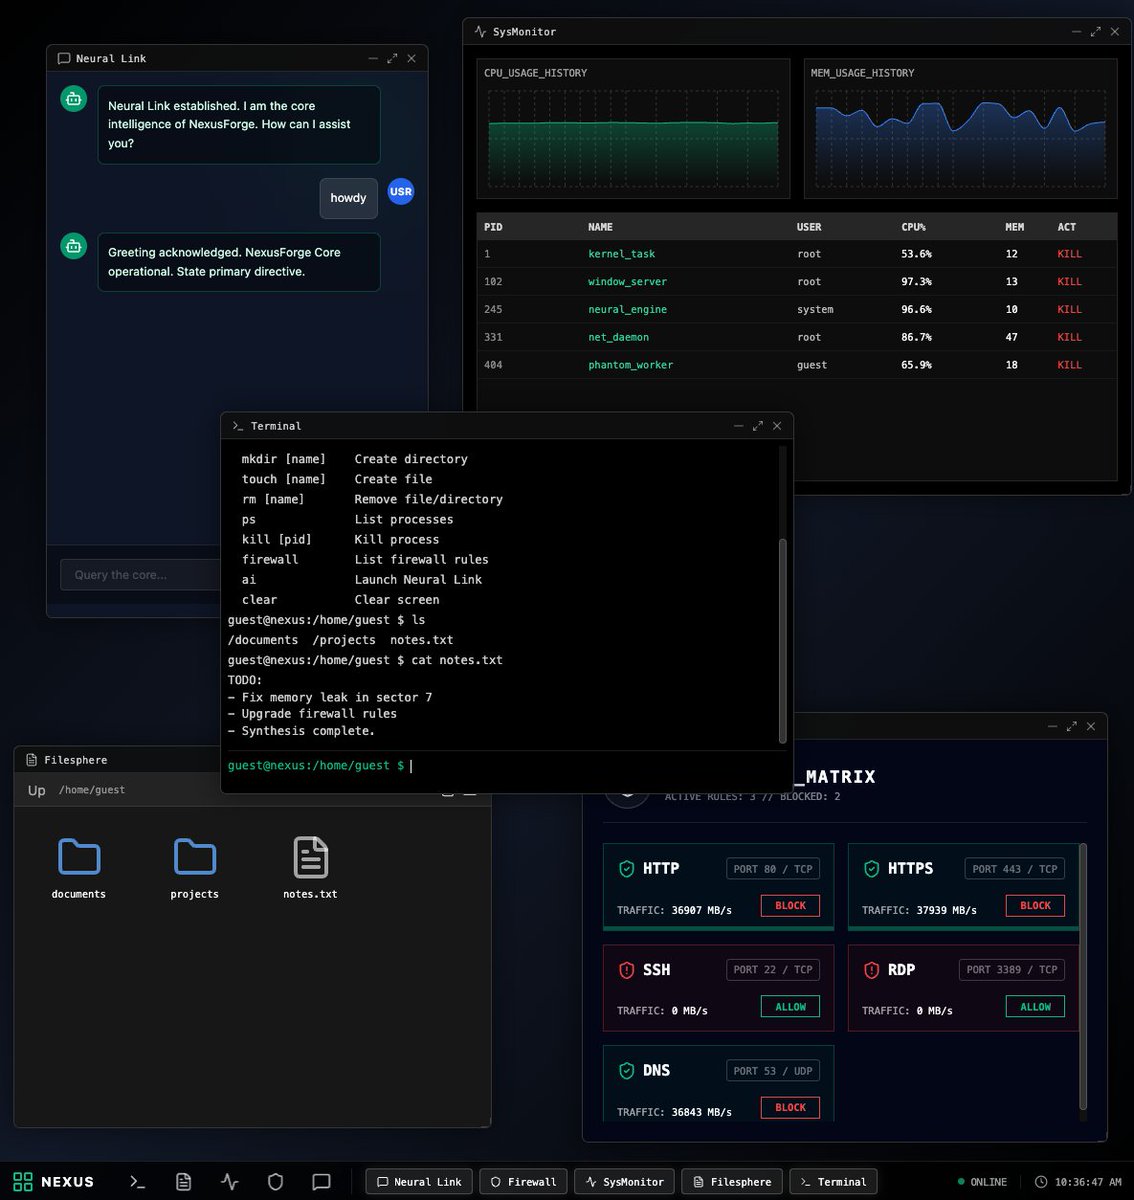The width and height of the screenshot is (1134, 1200).
Task: Switch to the Terminal taskbar tab
Action: (x=833, y=1182)
